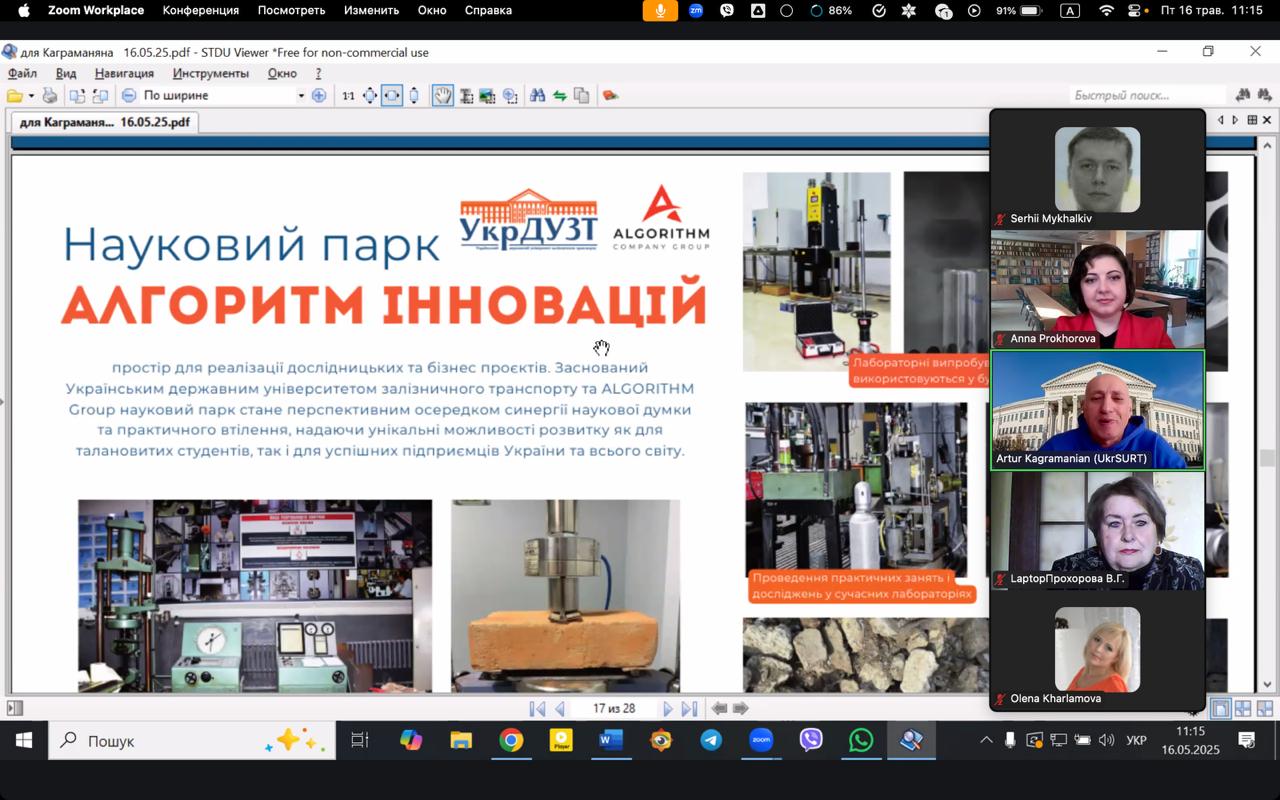1280x800 pixels.
Task: Choose the zoom selection tool
Action: click(510, 96)
